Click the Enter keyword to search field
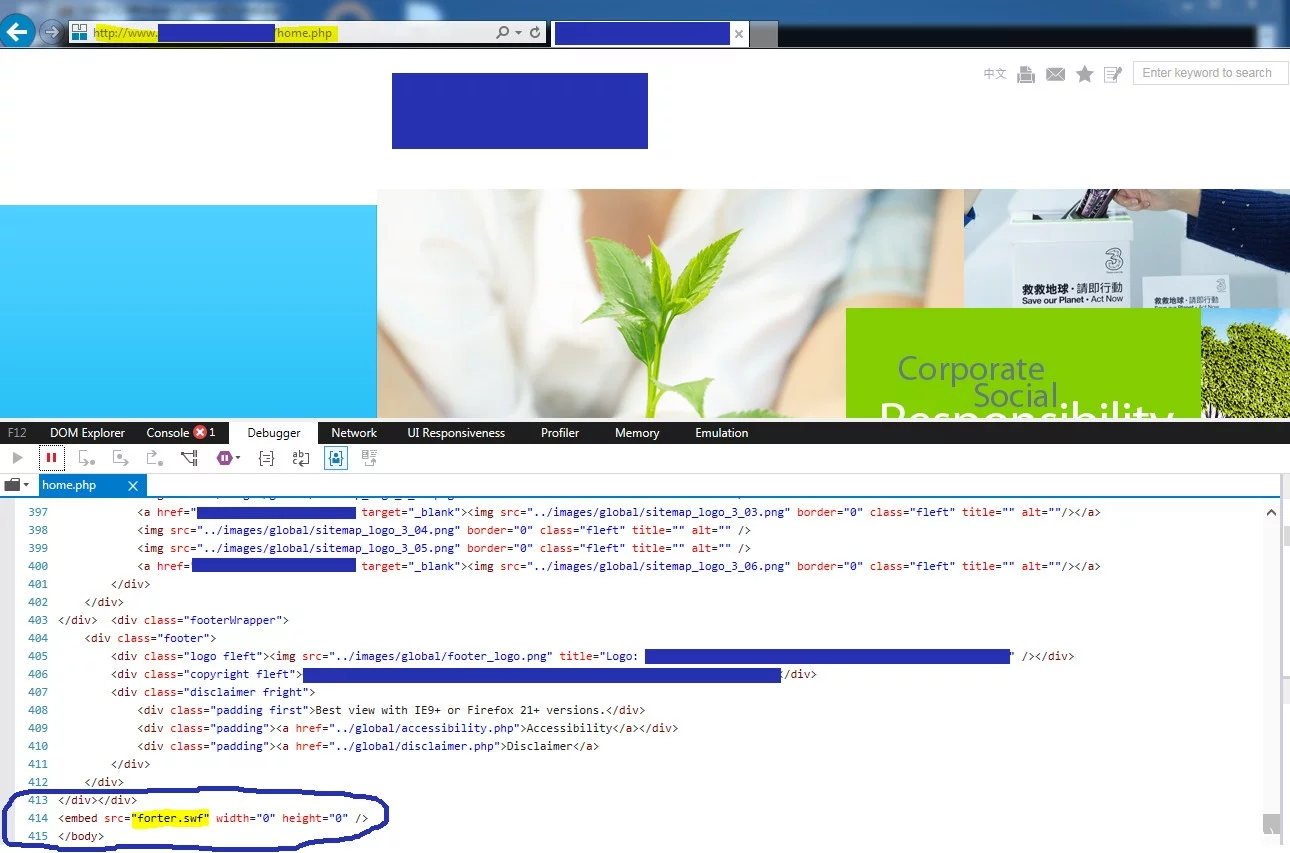Screen dimensions: 1290x853 [1209, 73]
